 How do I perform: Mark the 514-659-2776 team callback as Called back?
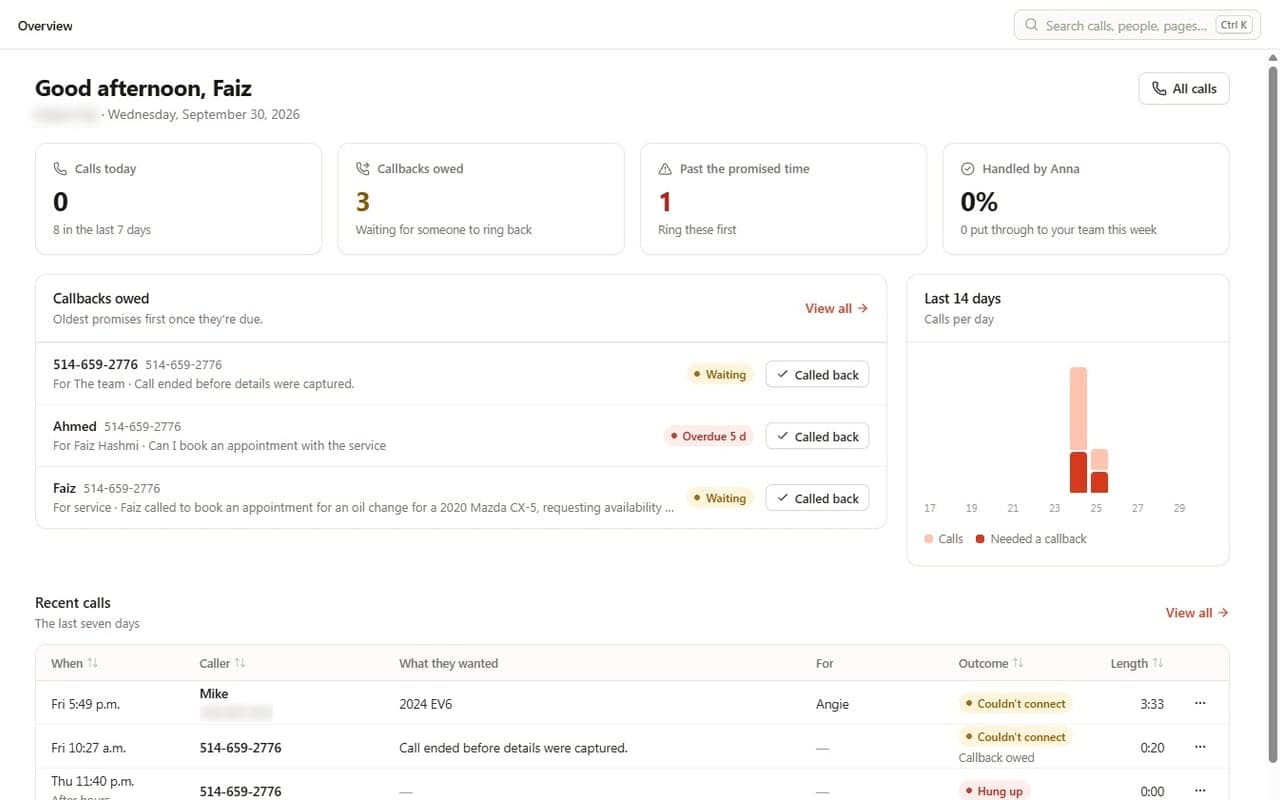818,375
